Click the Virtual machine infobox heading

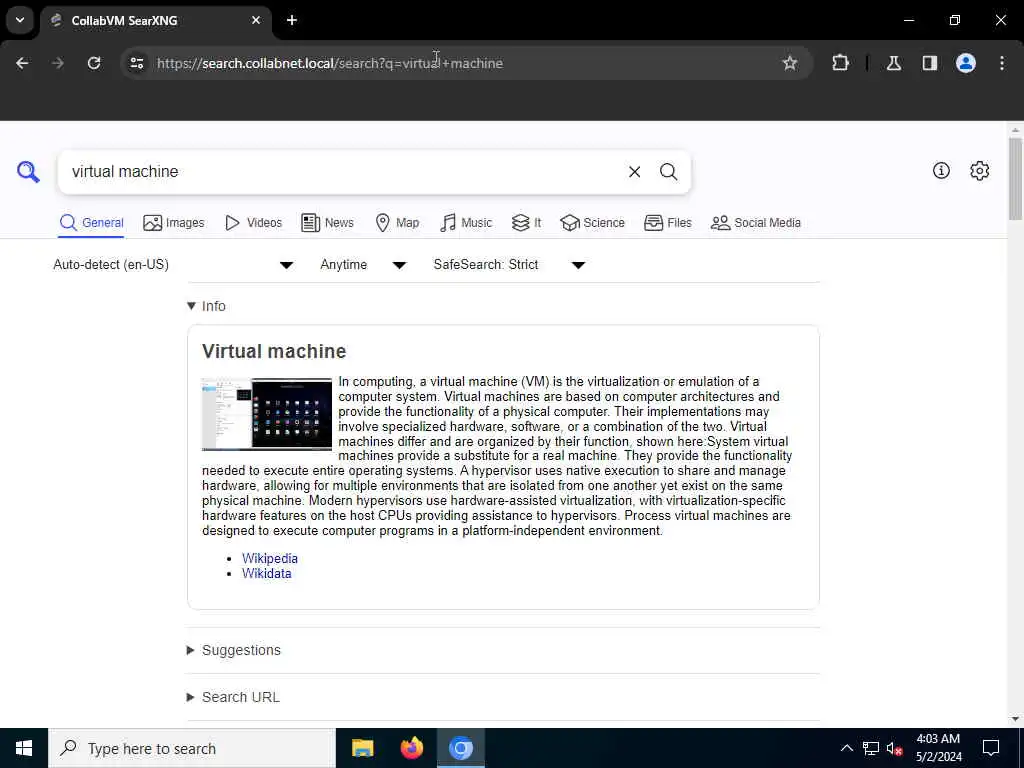tap(274, 351)
